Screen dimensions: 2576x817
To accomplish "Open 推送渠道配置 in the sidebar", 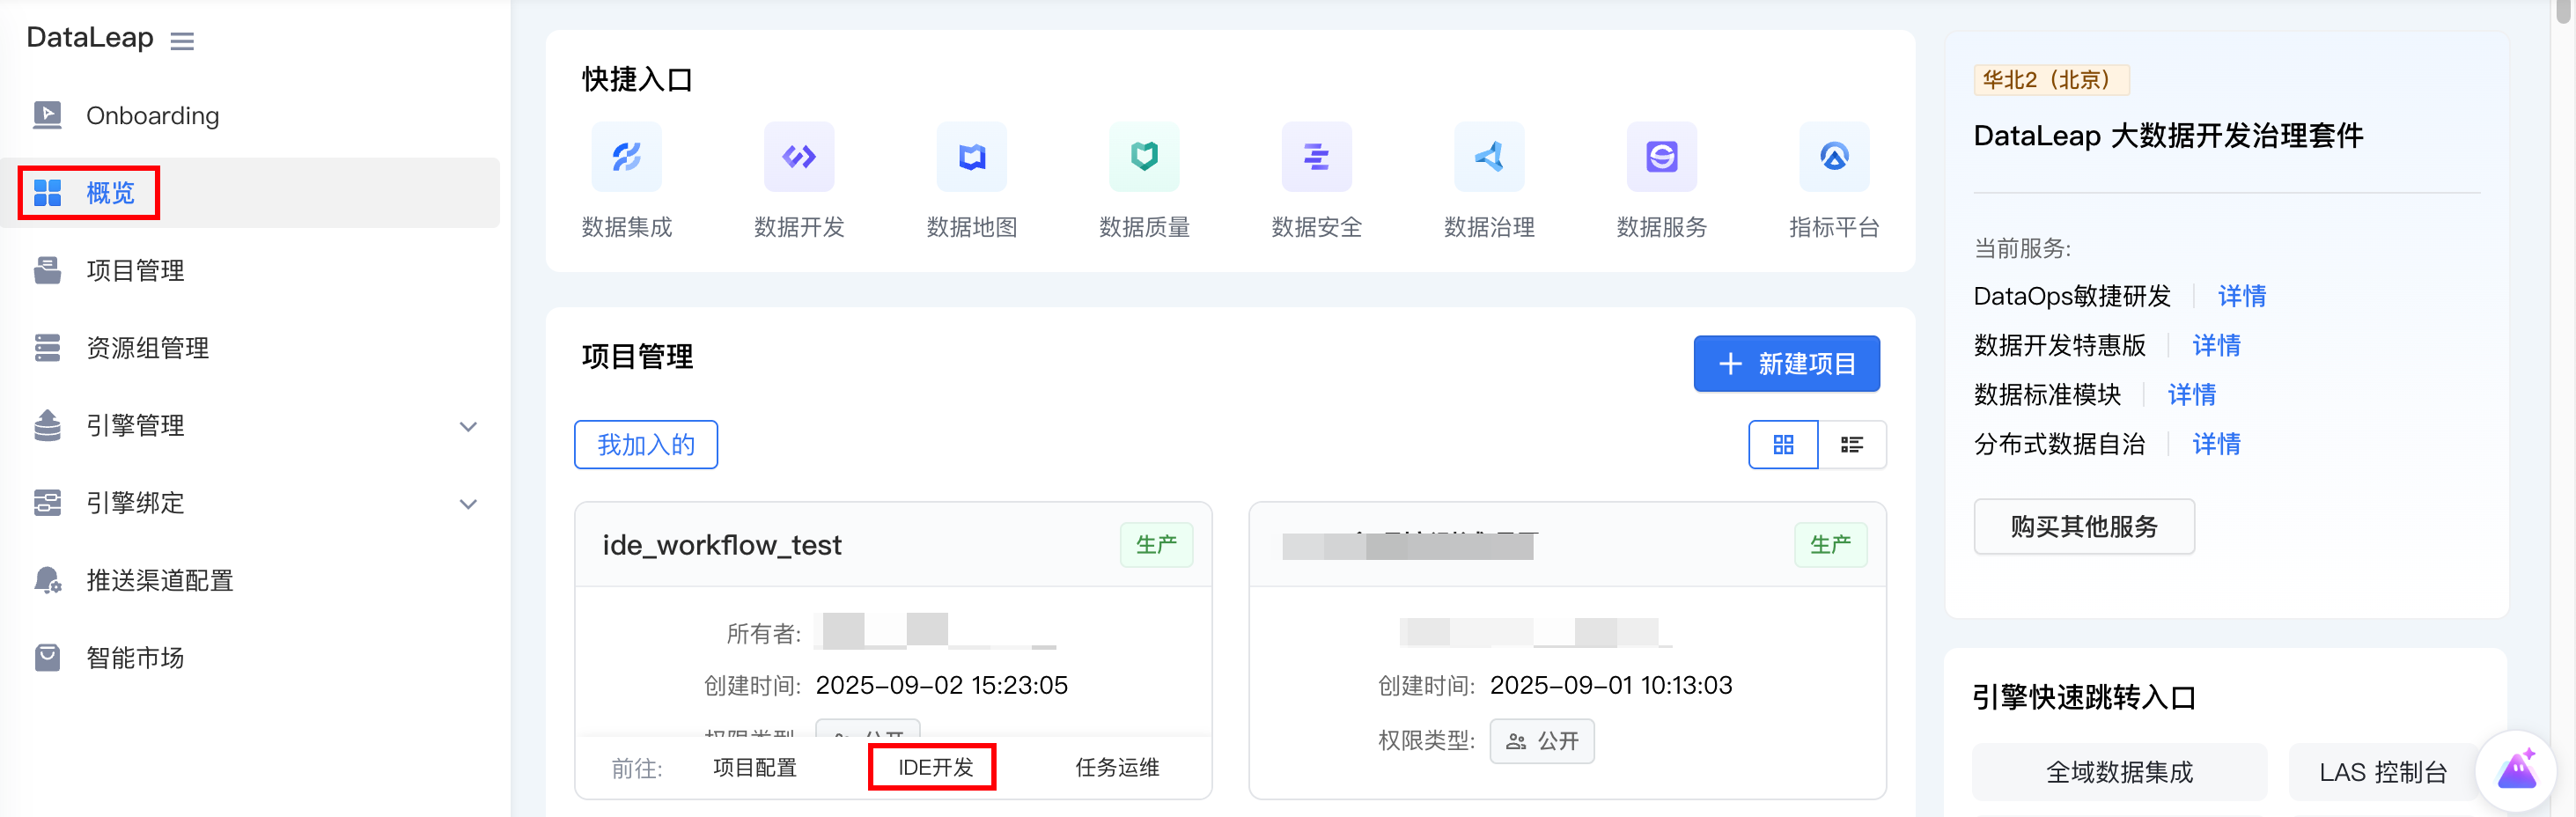I will coord(250,581).
